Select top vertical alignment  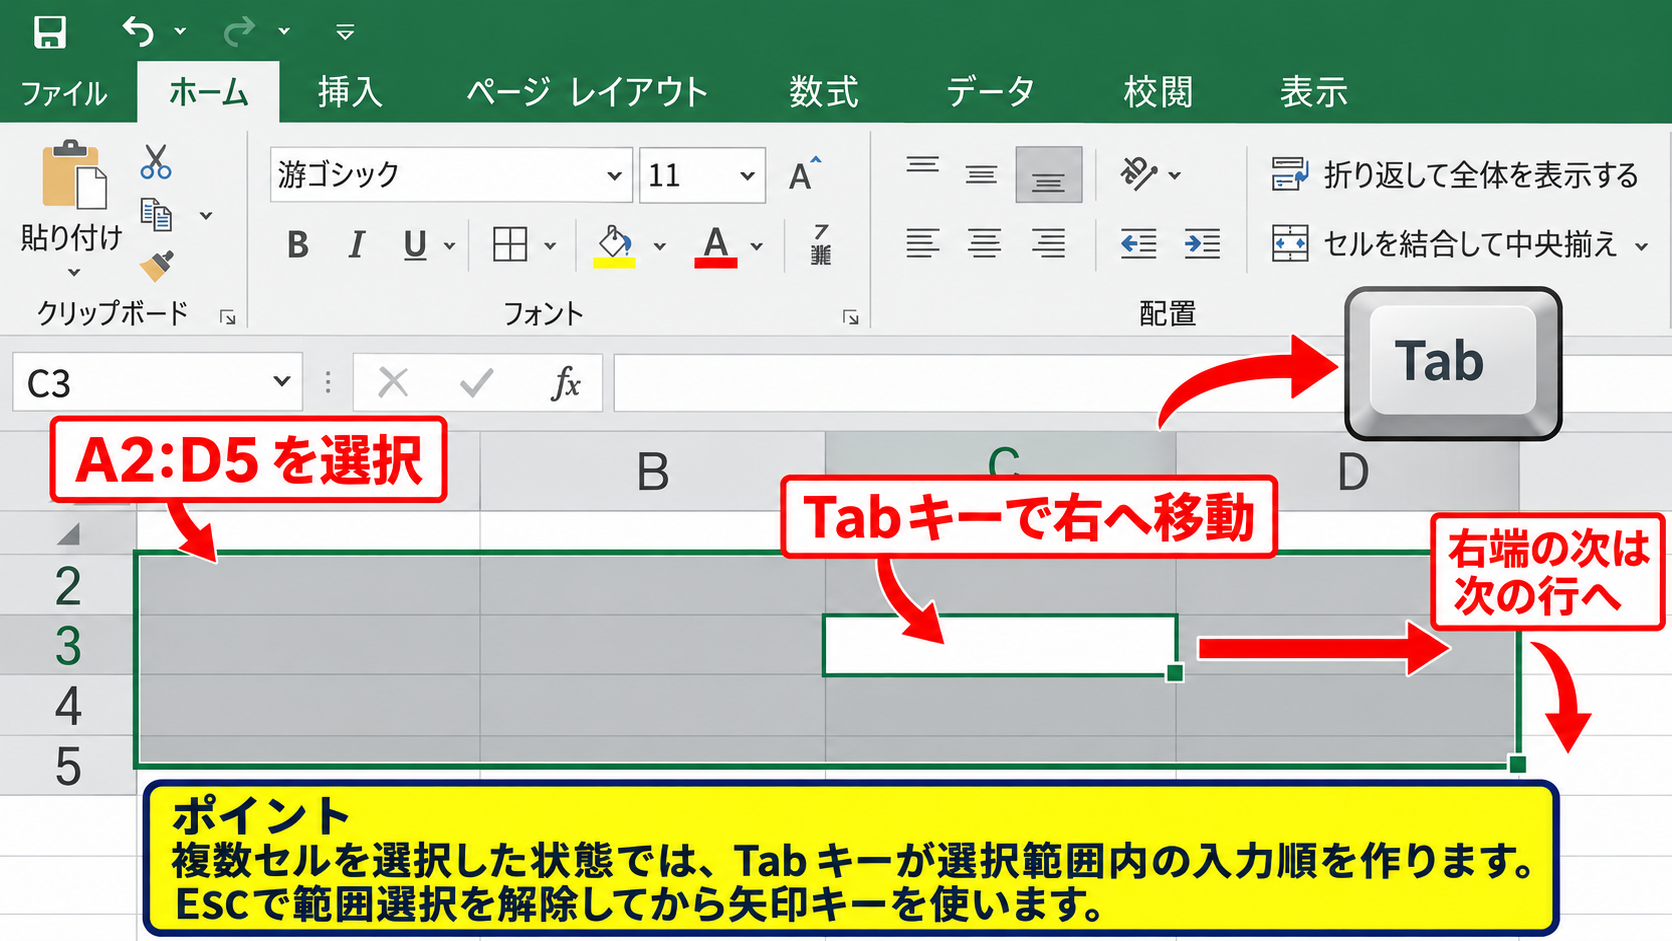[923, 166]
